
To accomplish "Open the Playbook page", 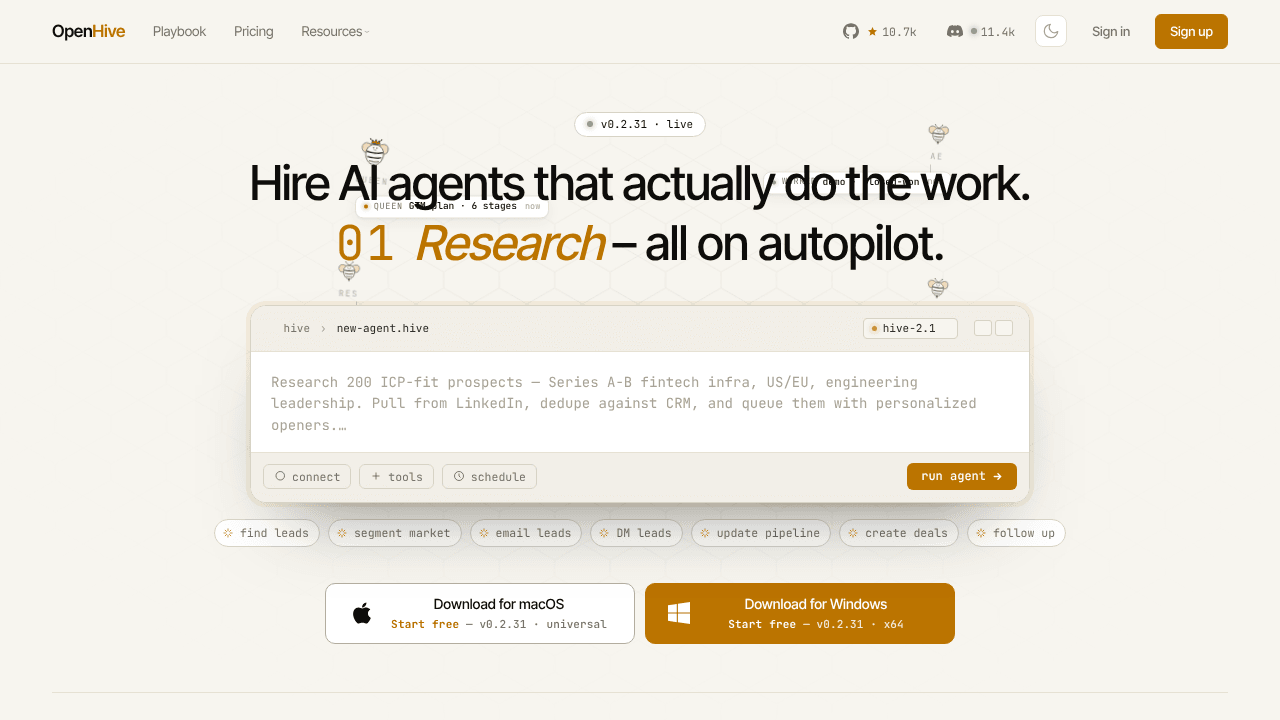I will 179,31.
